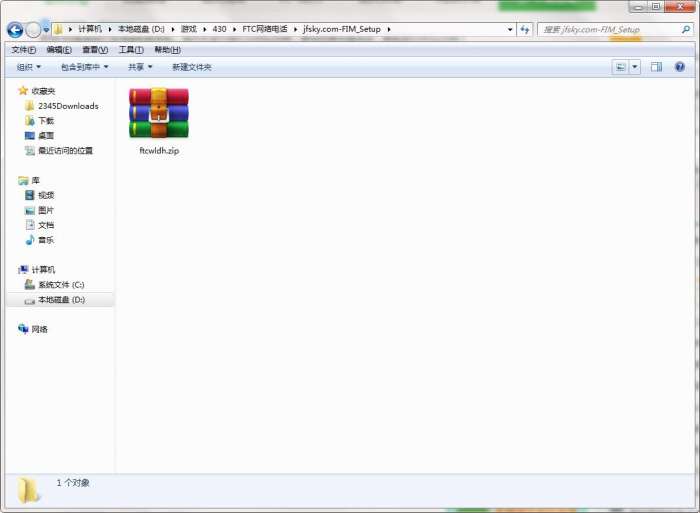Image resolution: width=700 pixels, height=513 pixels.
Task: Open the 音乐 library
Action: coord(46,240)
